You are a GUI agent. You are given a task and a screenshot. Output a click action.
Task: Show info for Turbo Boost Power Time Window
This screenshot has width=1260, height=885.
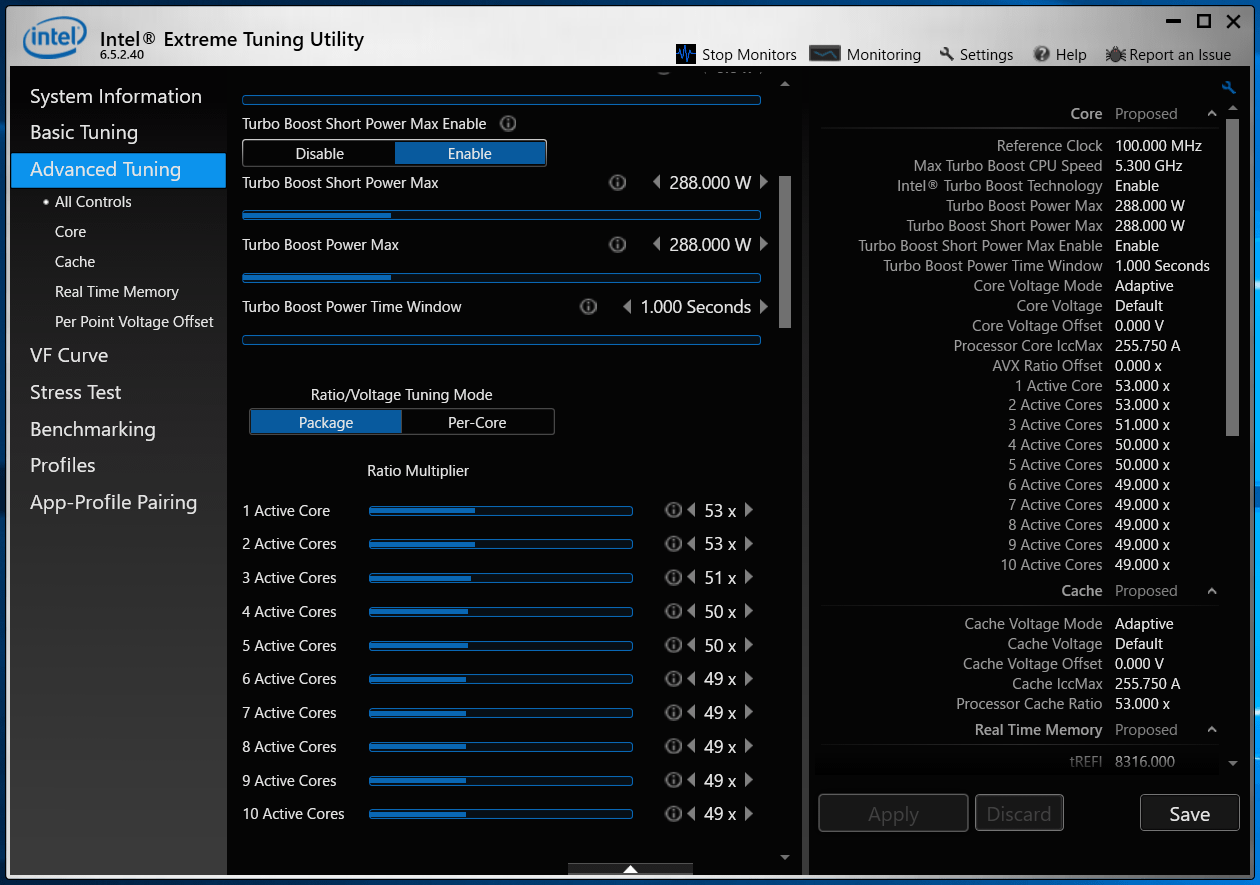point(589,307)
